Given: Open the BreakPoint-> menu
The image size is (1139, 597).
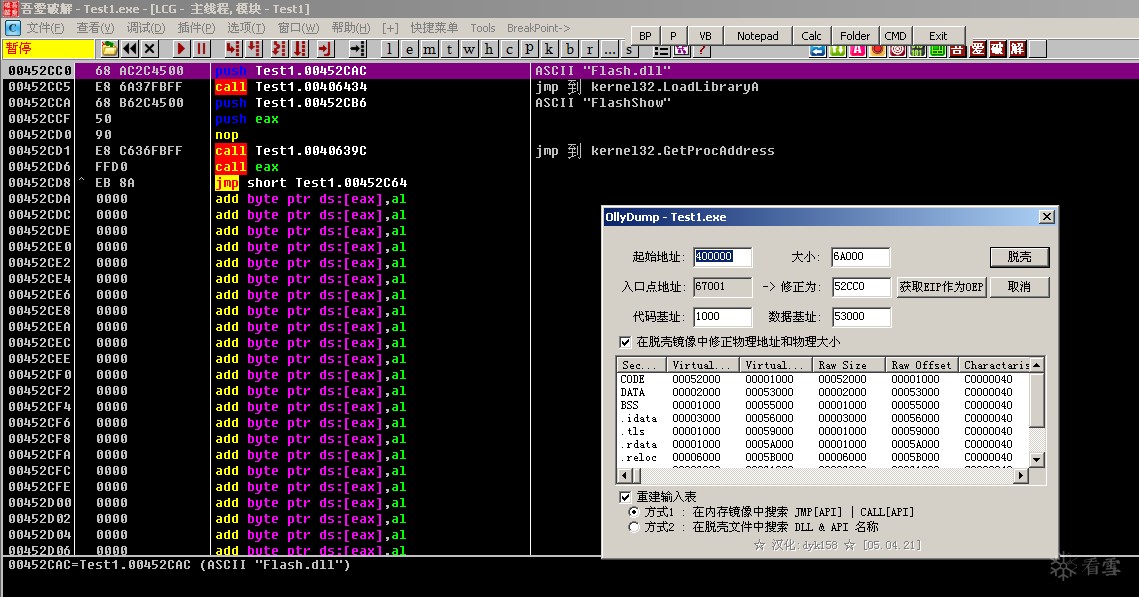Looking at the screenshot, I should coord(538,28).
